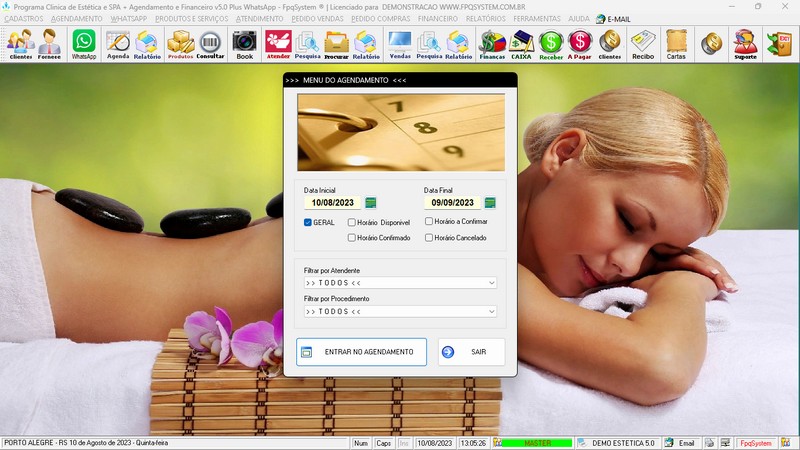Click the calendar picture in the dialog
800x450 pixels.
click(401, 132)
